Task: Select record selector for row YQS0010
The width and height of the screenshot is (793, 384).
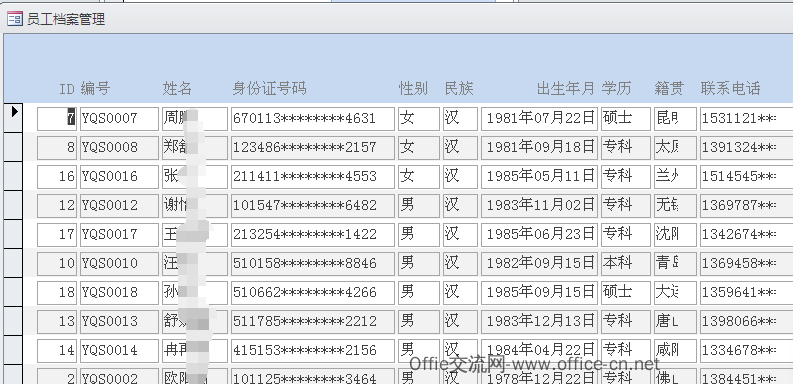Action: point(13,264)
